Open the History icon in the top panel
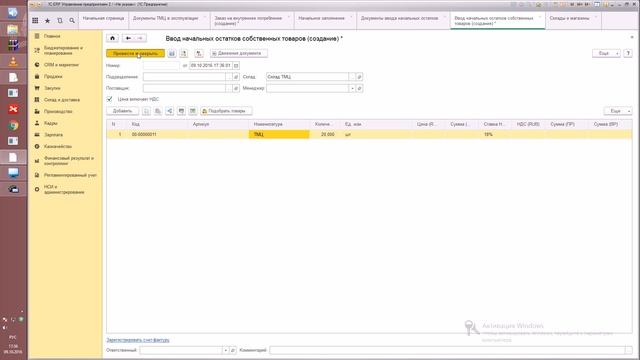Viewport: 640px width, 360px height. (60, 20)
